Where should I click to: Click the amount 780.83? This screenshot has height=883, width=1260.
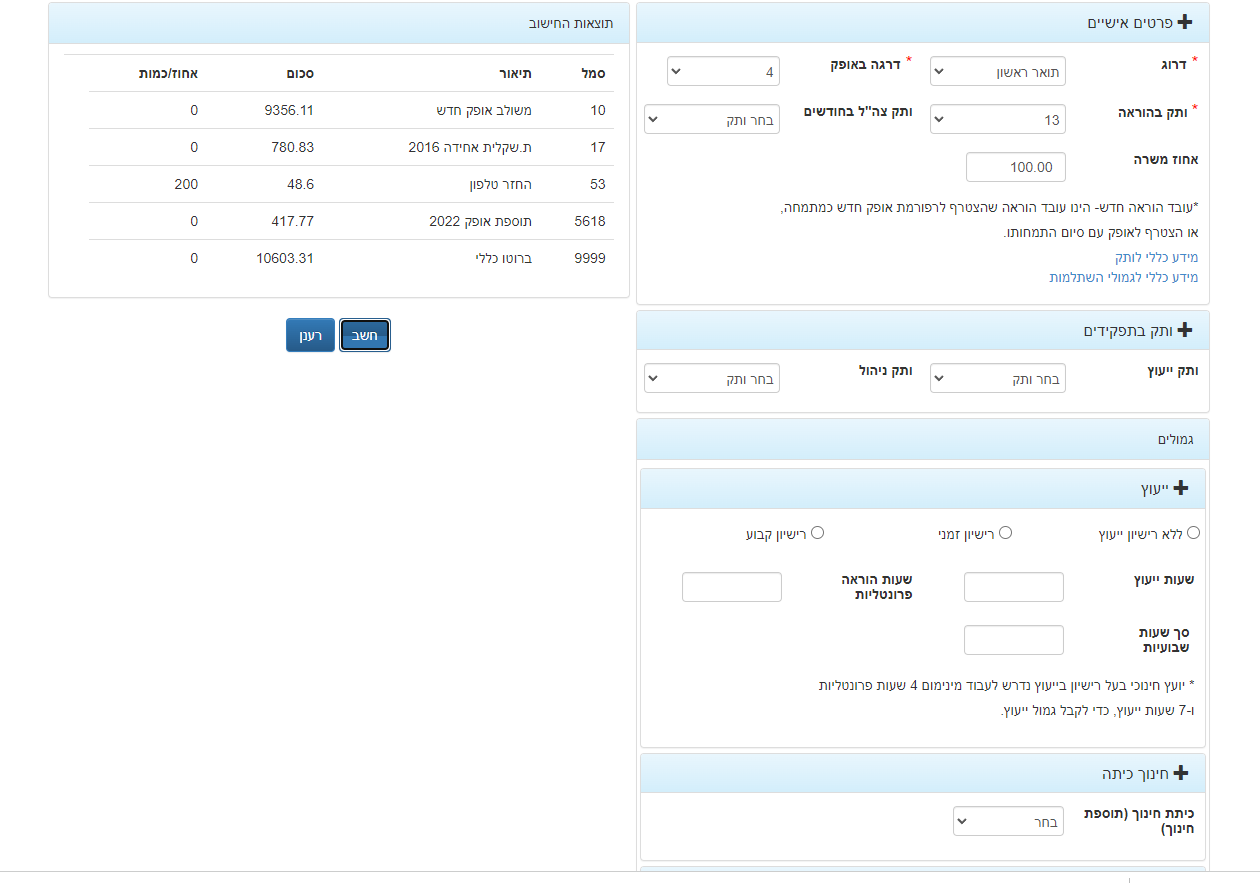click(x=293, y=147)
